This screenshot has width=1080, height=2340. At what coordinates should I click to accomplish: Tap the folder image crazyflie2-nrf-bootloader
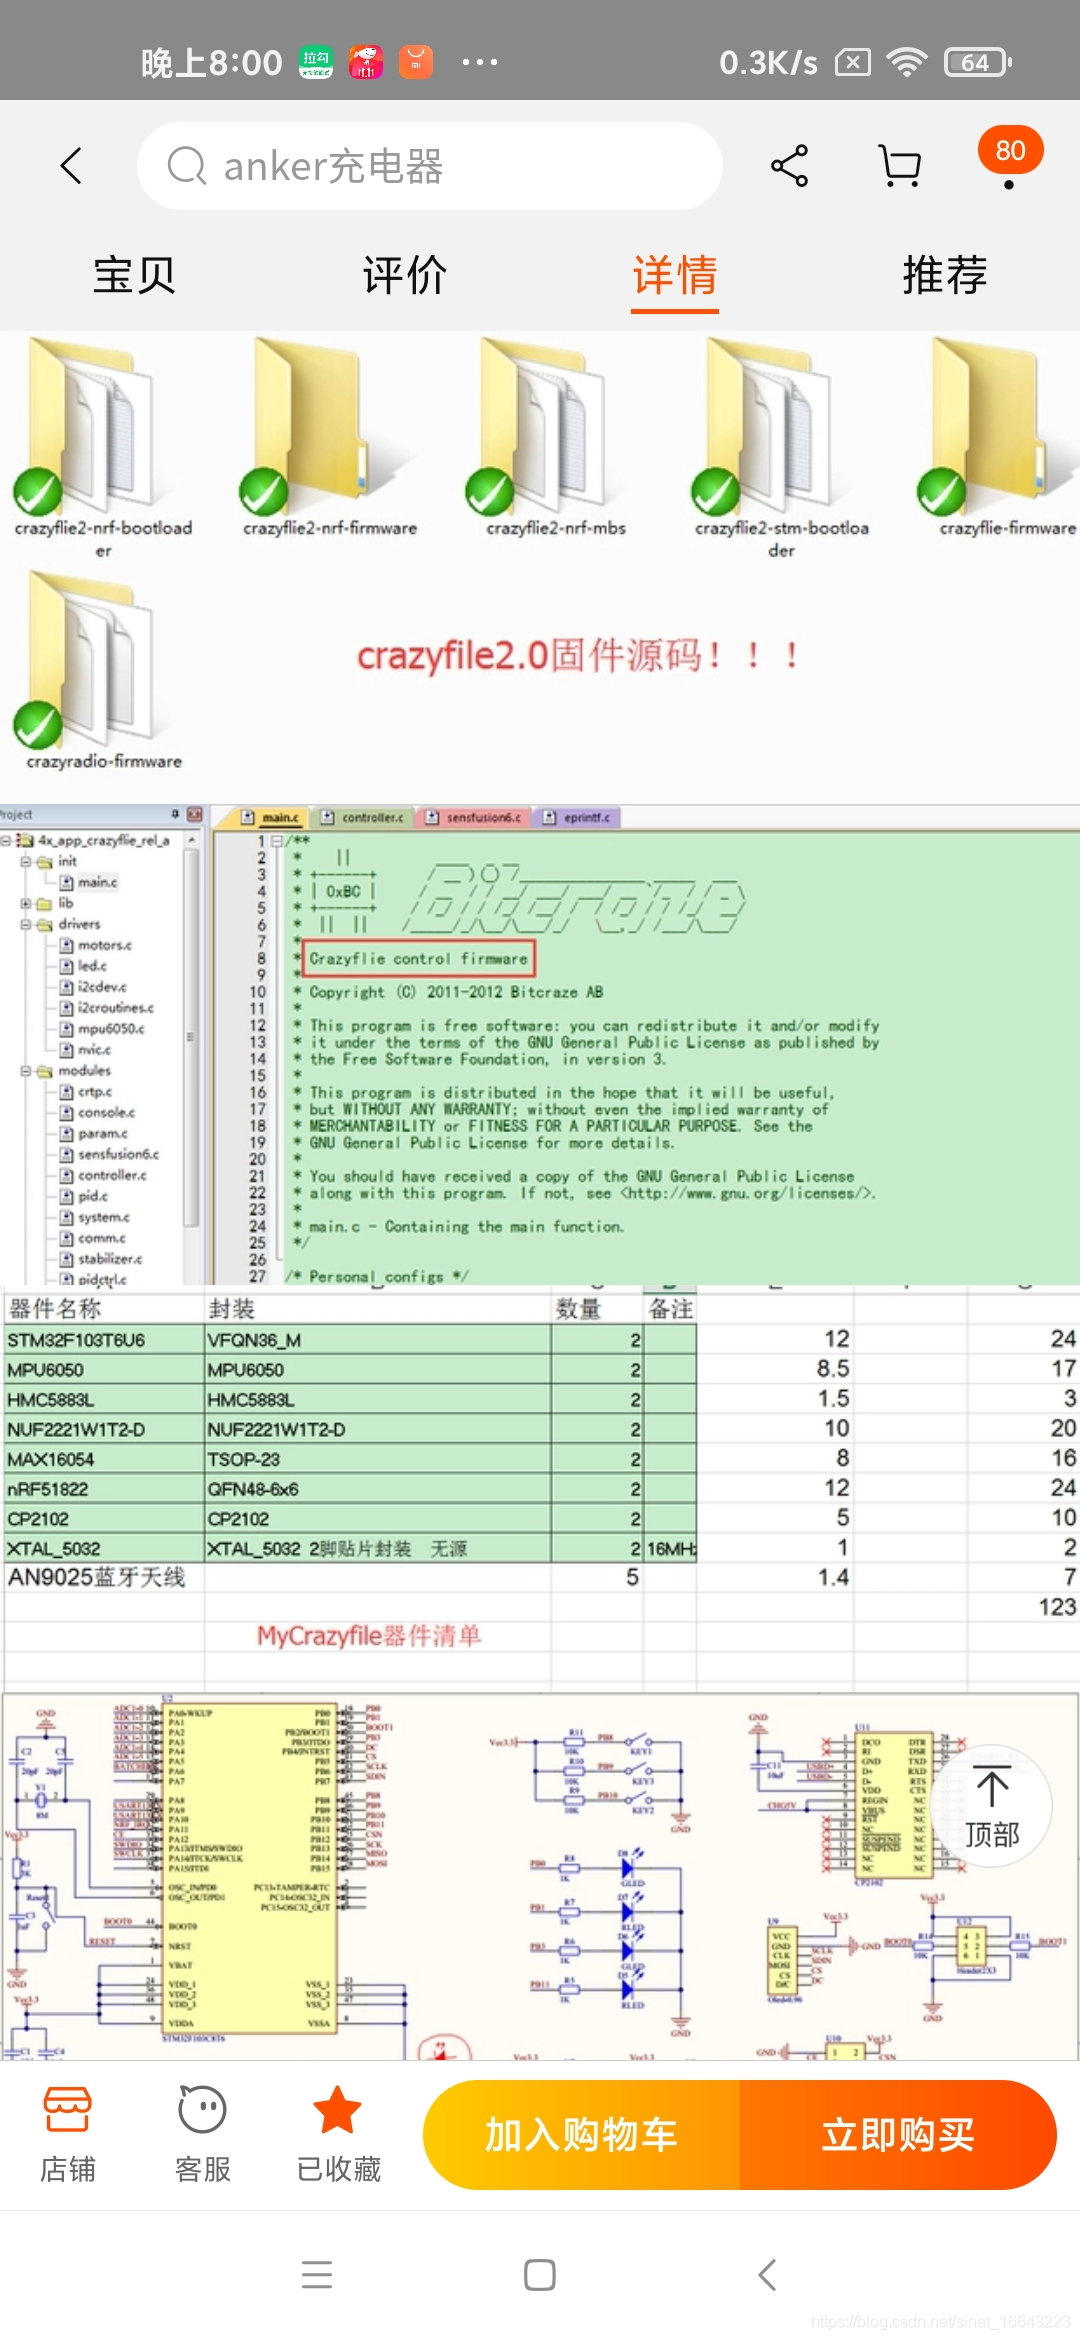[92, 425]
